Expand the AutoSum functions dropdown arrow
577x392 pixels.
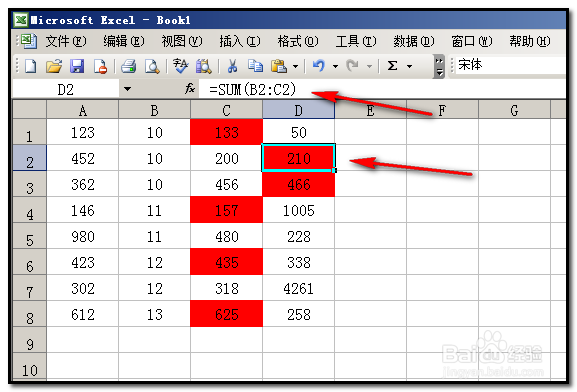(409, 67)
